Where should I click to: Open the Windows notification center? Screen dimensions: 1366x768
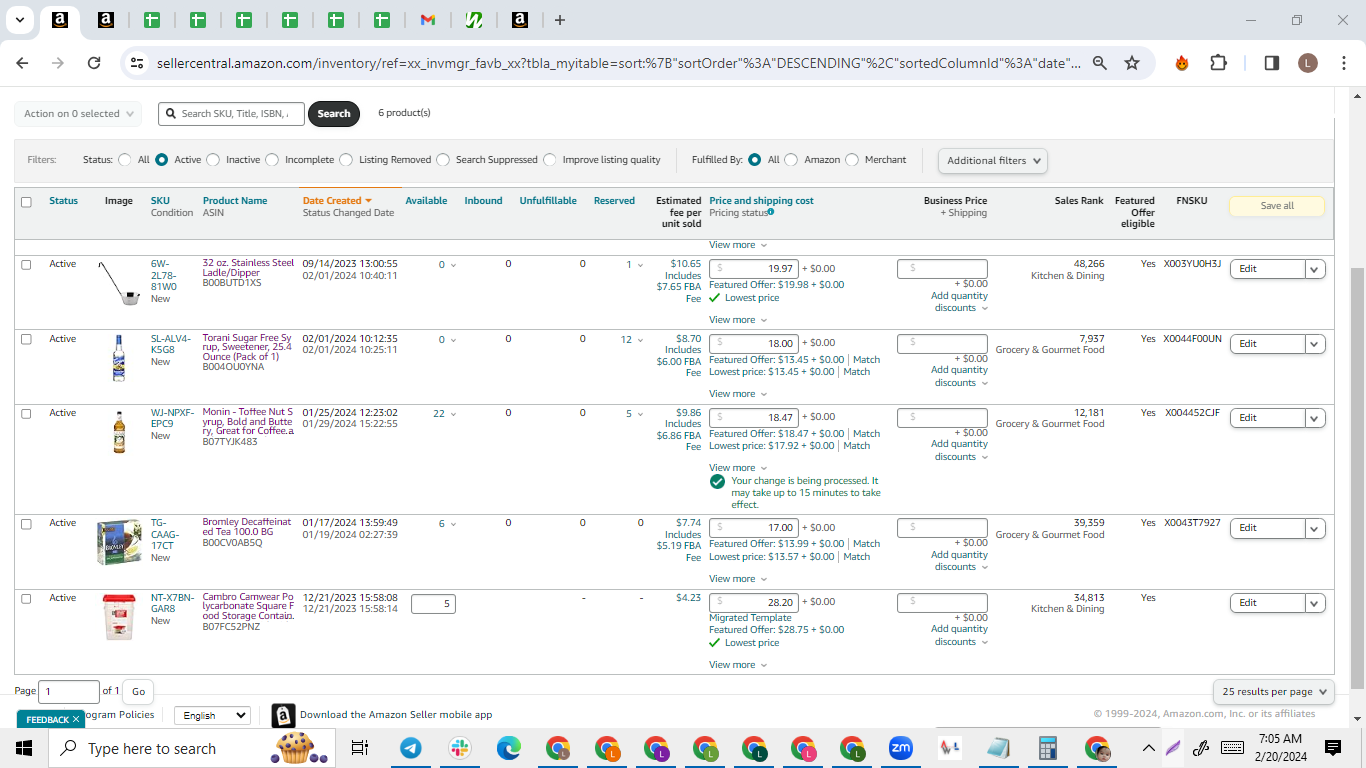click(x=1333, y=748)
